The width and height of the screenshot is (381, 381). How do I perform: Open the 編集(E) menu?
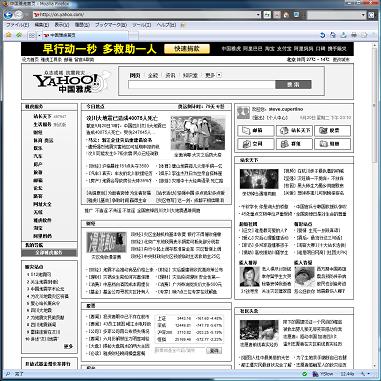42,25
